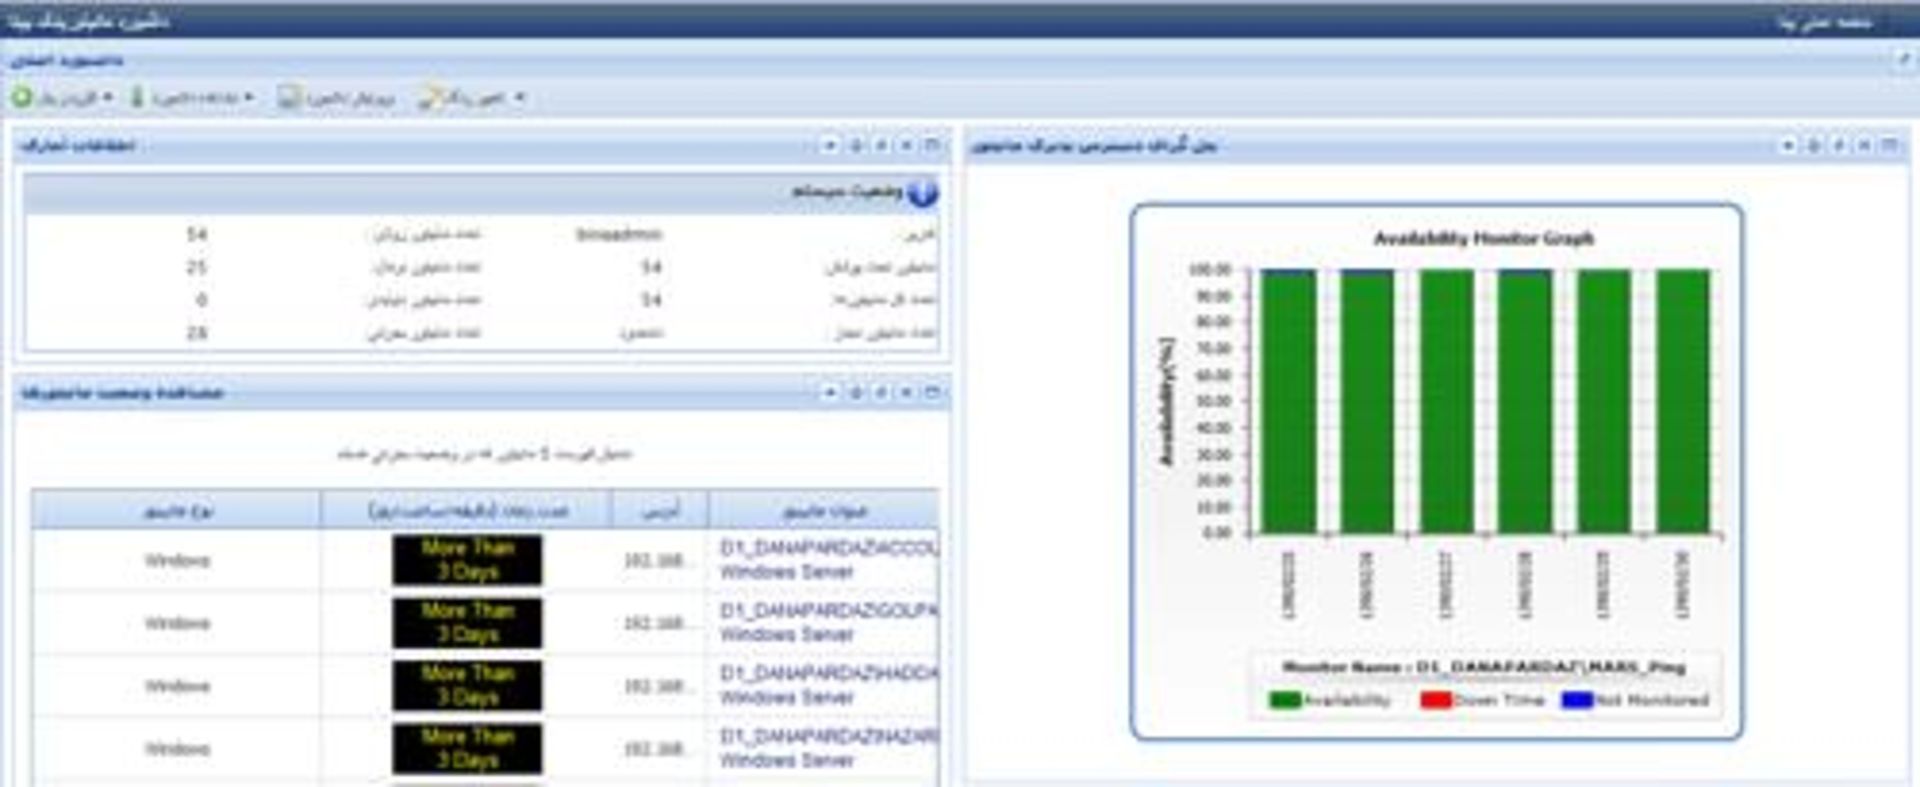Image resolution: width=1920 pixels, height=787 pixels.
Task: Maximize the Availability Monitor Graph panel
Action: click(1889, 145)
